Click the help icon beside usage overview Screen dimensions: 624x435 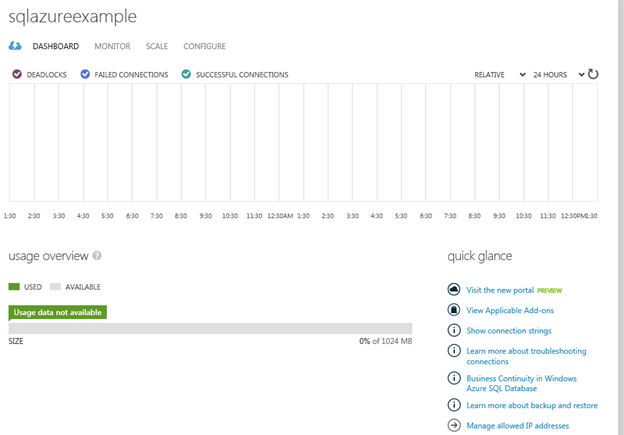pyautogui.click(x=97, y=256)
